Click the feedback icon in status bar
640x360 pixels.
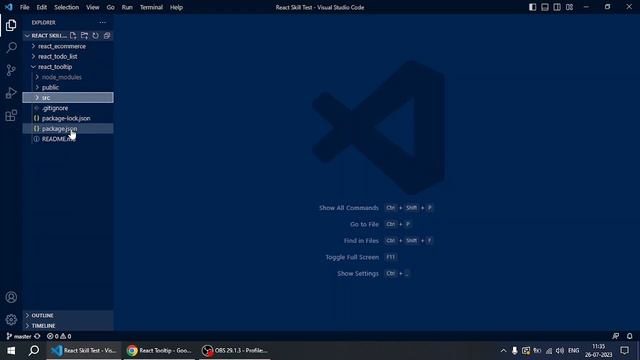(x=616, y=336)
